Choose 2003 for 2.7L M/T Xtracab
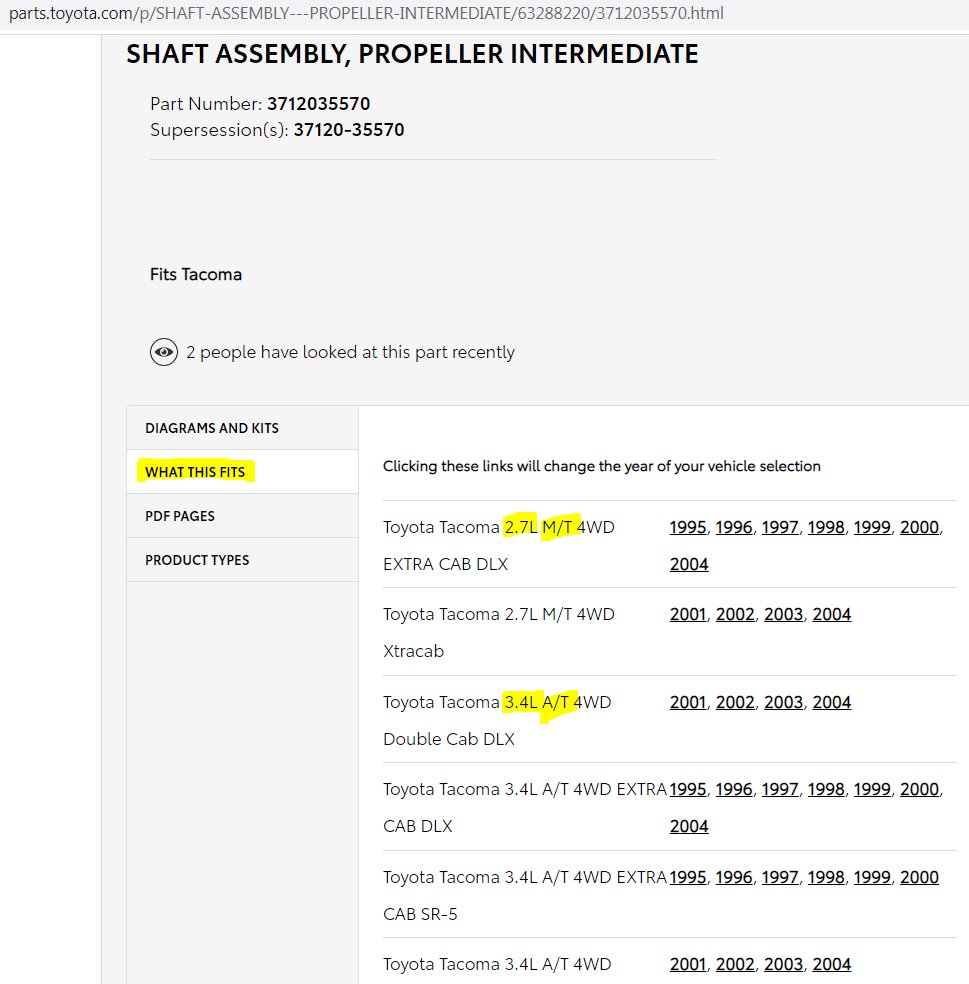 tap(783, 614)
